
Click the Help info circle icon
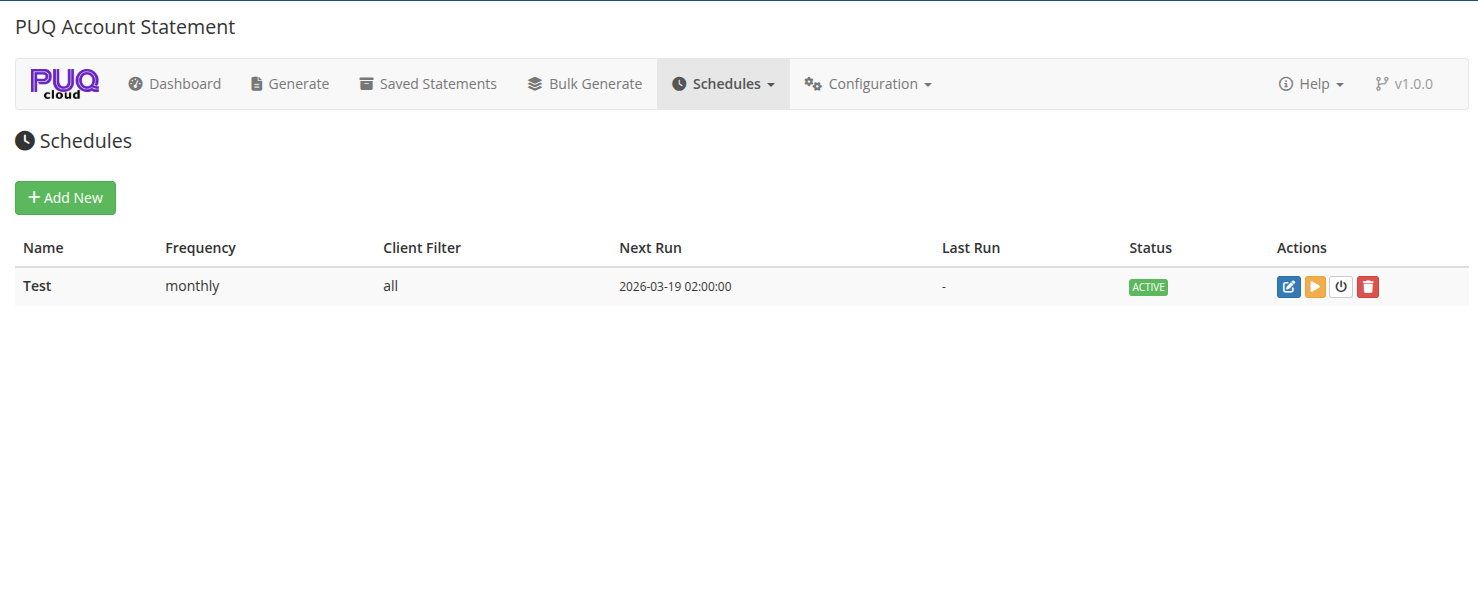coord(1286,84)
